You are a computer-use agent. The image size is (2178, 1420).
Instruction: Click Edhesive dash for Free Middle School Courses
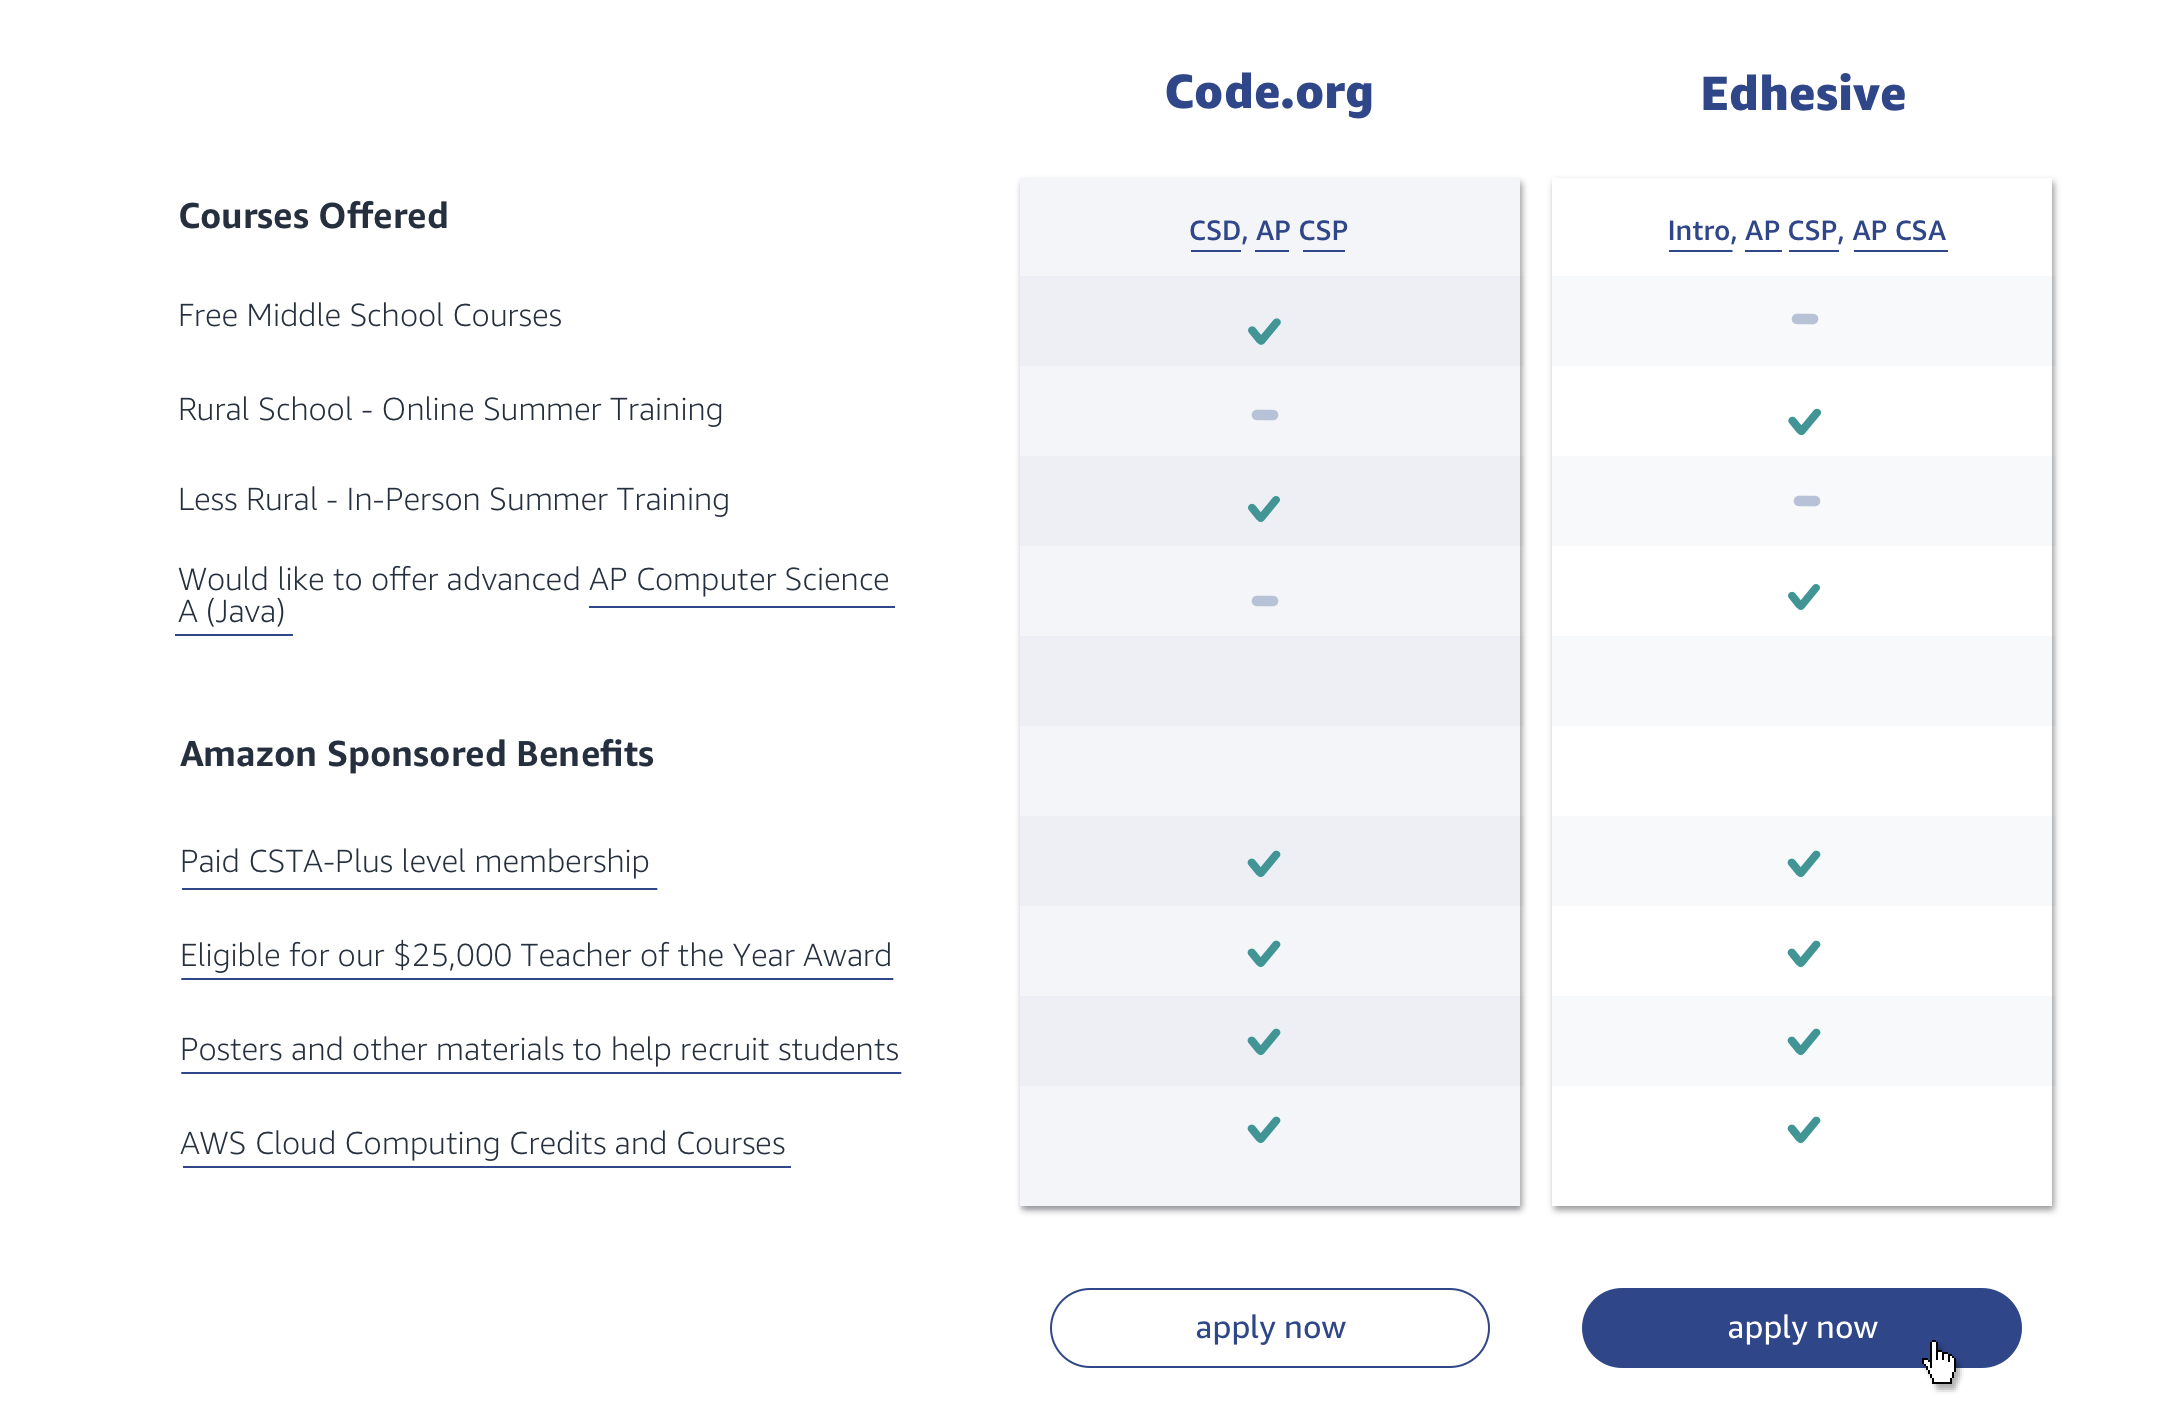1805,319
